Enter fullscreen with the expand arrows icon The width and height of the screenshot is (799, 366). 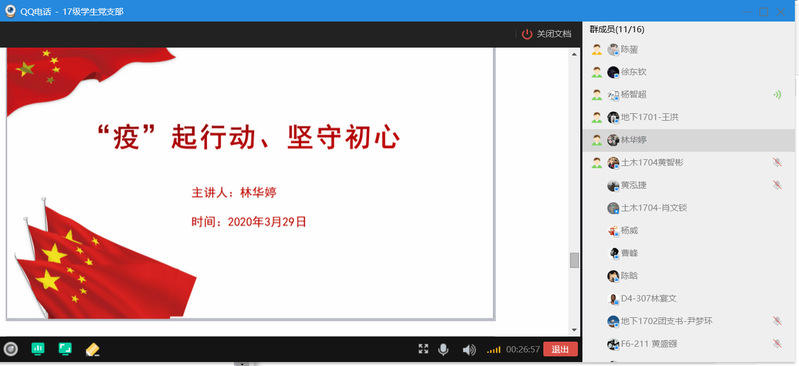coord(423,349)
